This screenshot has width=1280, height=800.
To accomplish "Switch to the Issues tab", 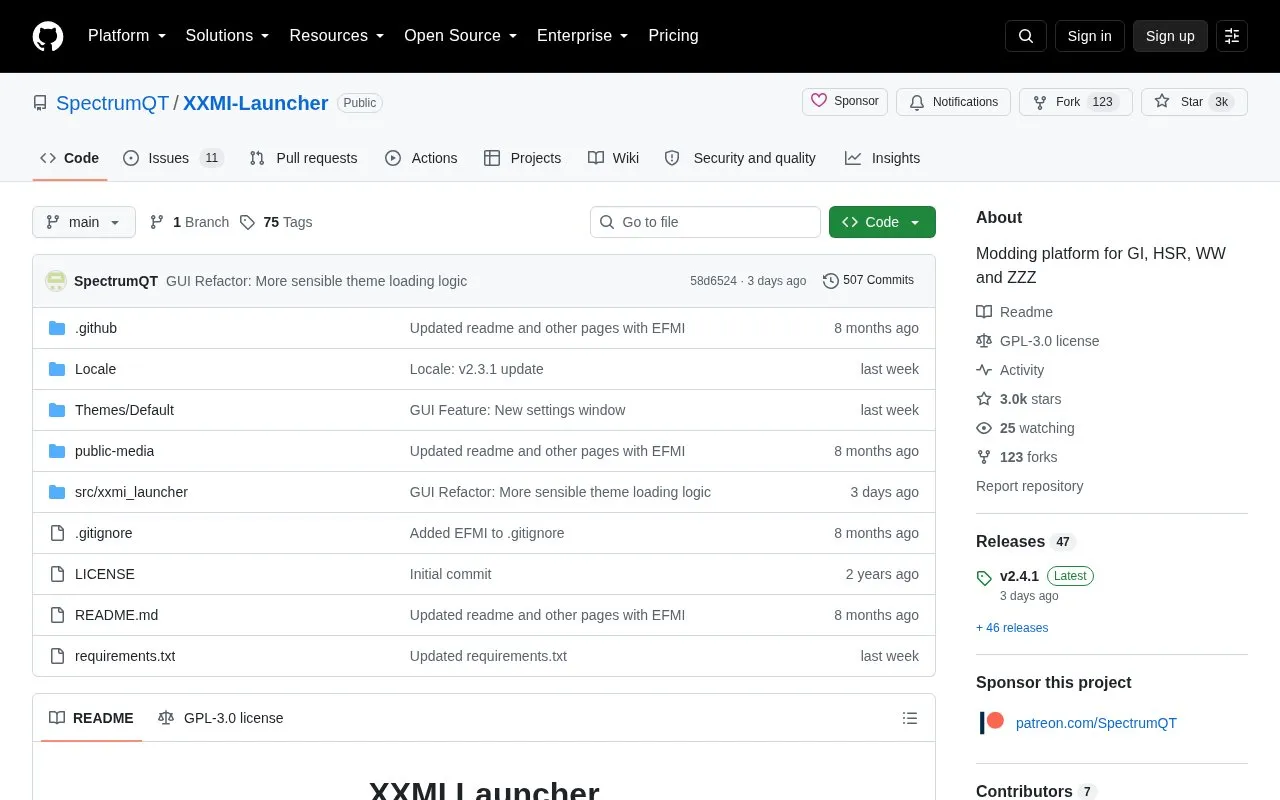I will pyautogui.click(x=173, y=158).
